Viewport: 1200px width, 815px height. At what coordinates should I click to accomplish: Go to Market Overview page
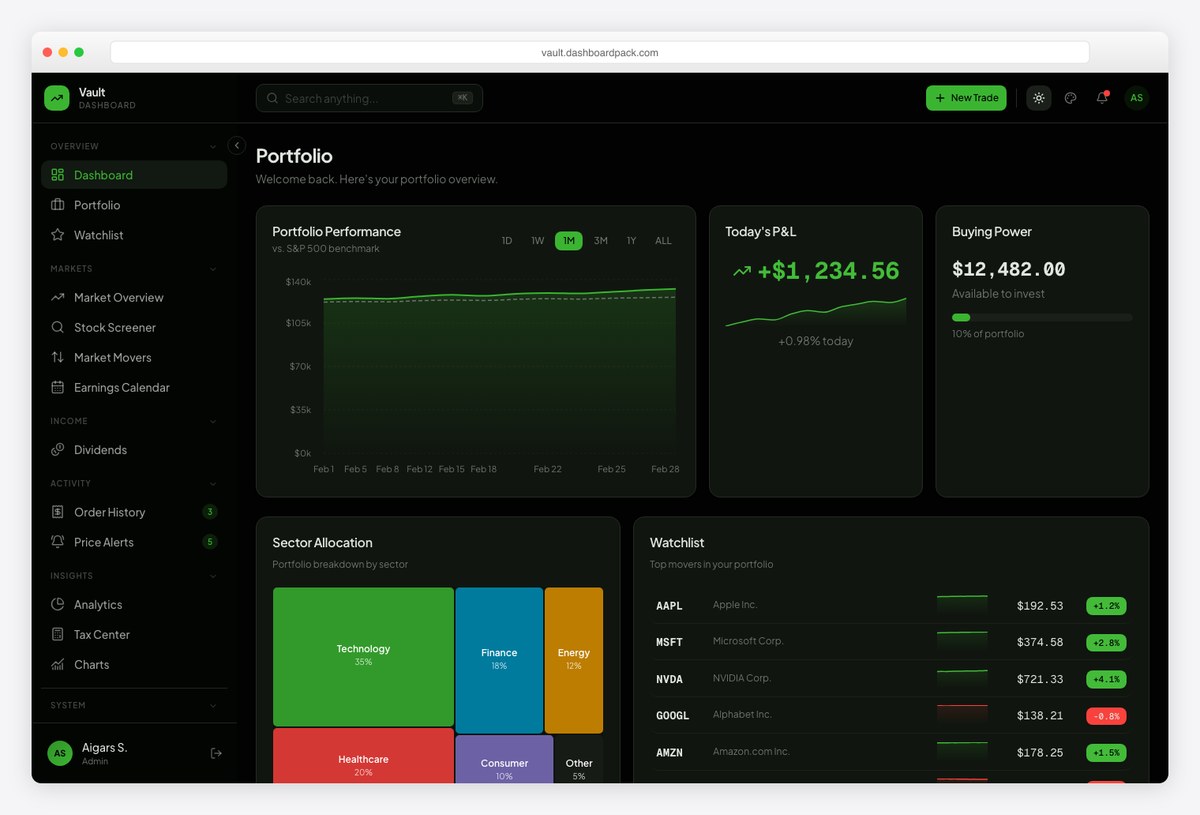134,297
